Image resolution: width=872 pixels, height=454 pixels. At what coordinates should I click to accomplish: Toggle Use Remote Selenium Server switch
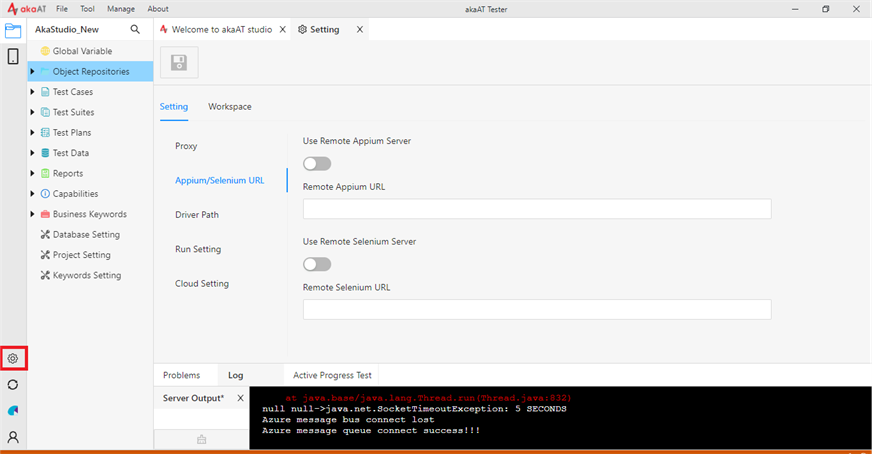pyautogui.click(x=317, y=264)
